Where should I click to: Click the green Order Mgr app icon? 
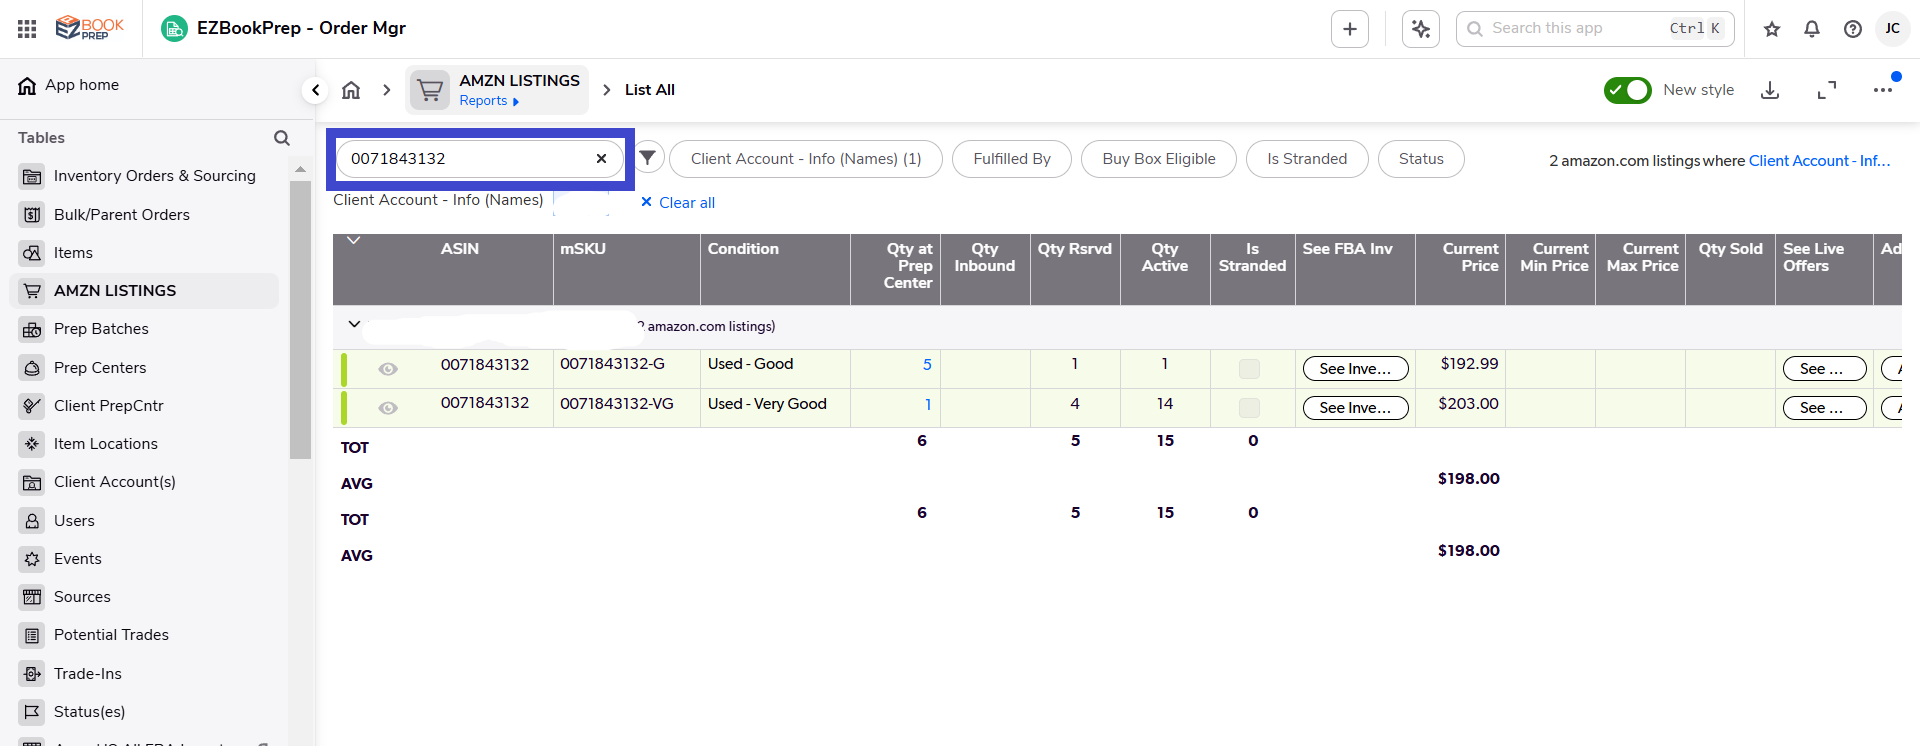(174, 29)
